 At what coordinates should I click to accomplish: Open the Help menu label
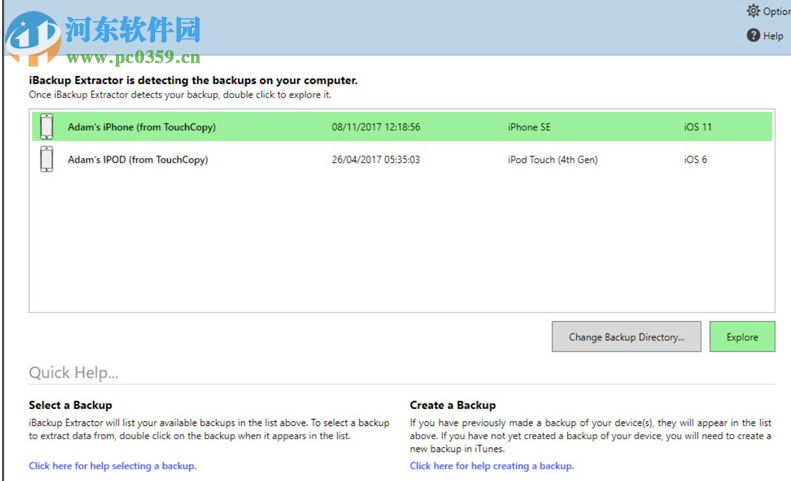click(x=773, y=36)
